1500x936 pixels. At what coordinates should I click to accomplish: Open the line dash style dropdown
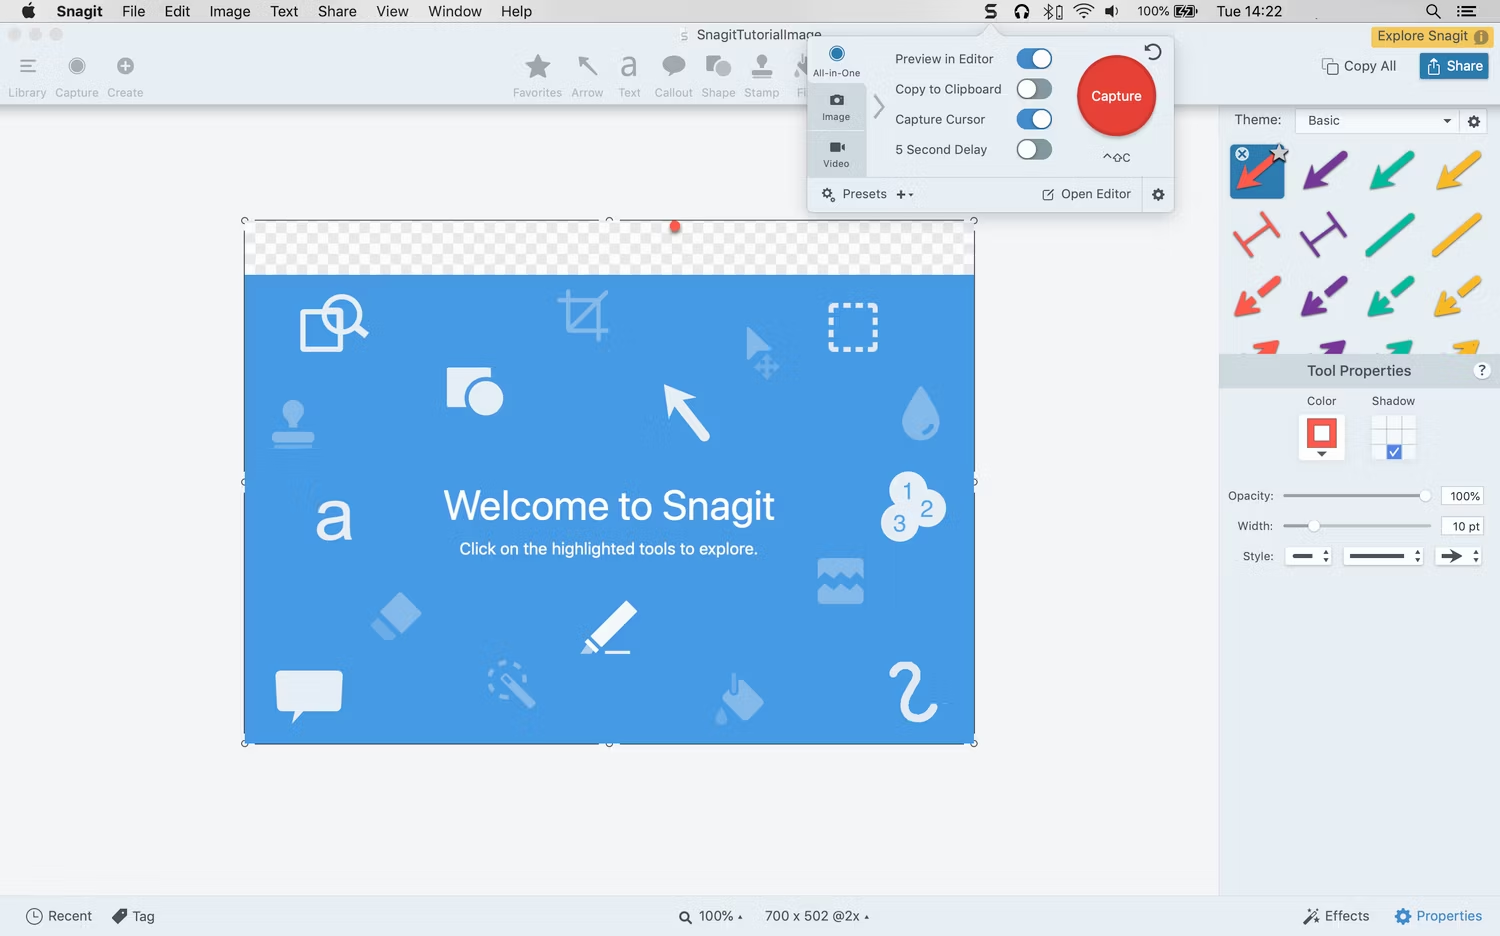pos(1383,556)
